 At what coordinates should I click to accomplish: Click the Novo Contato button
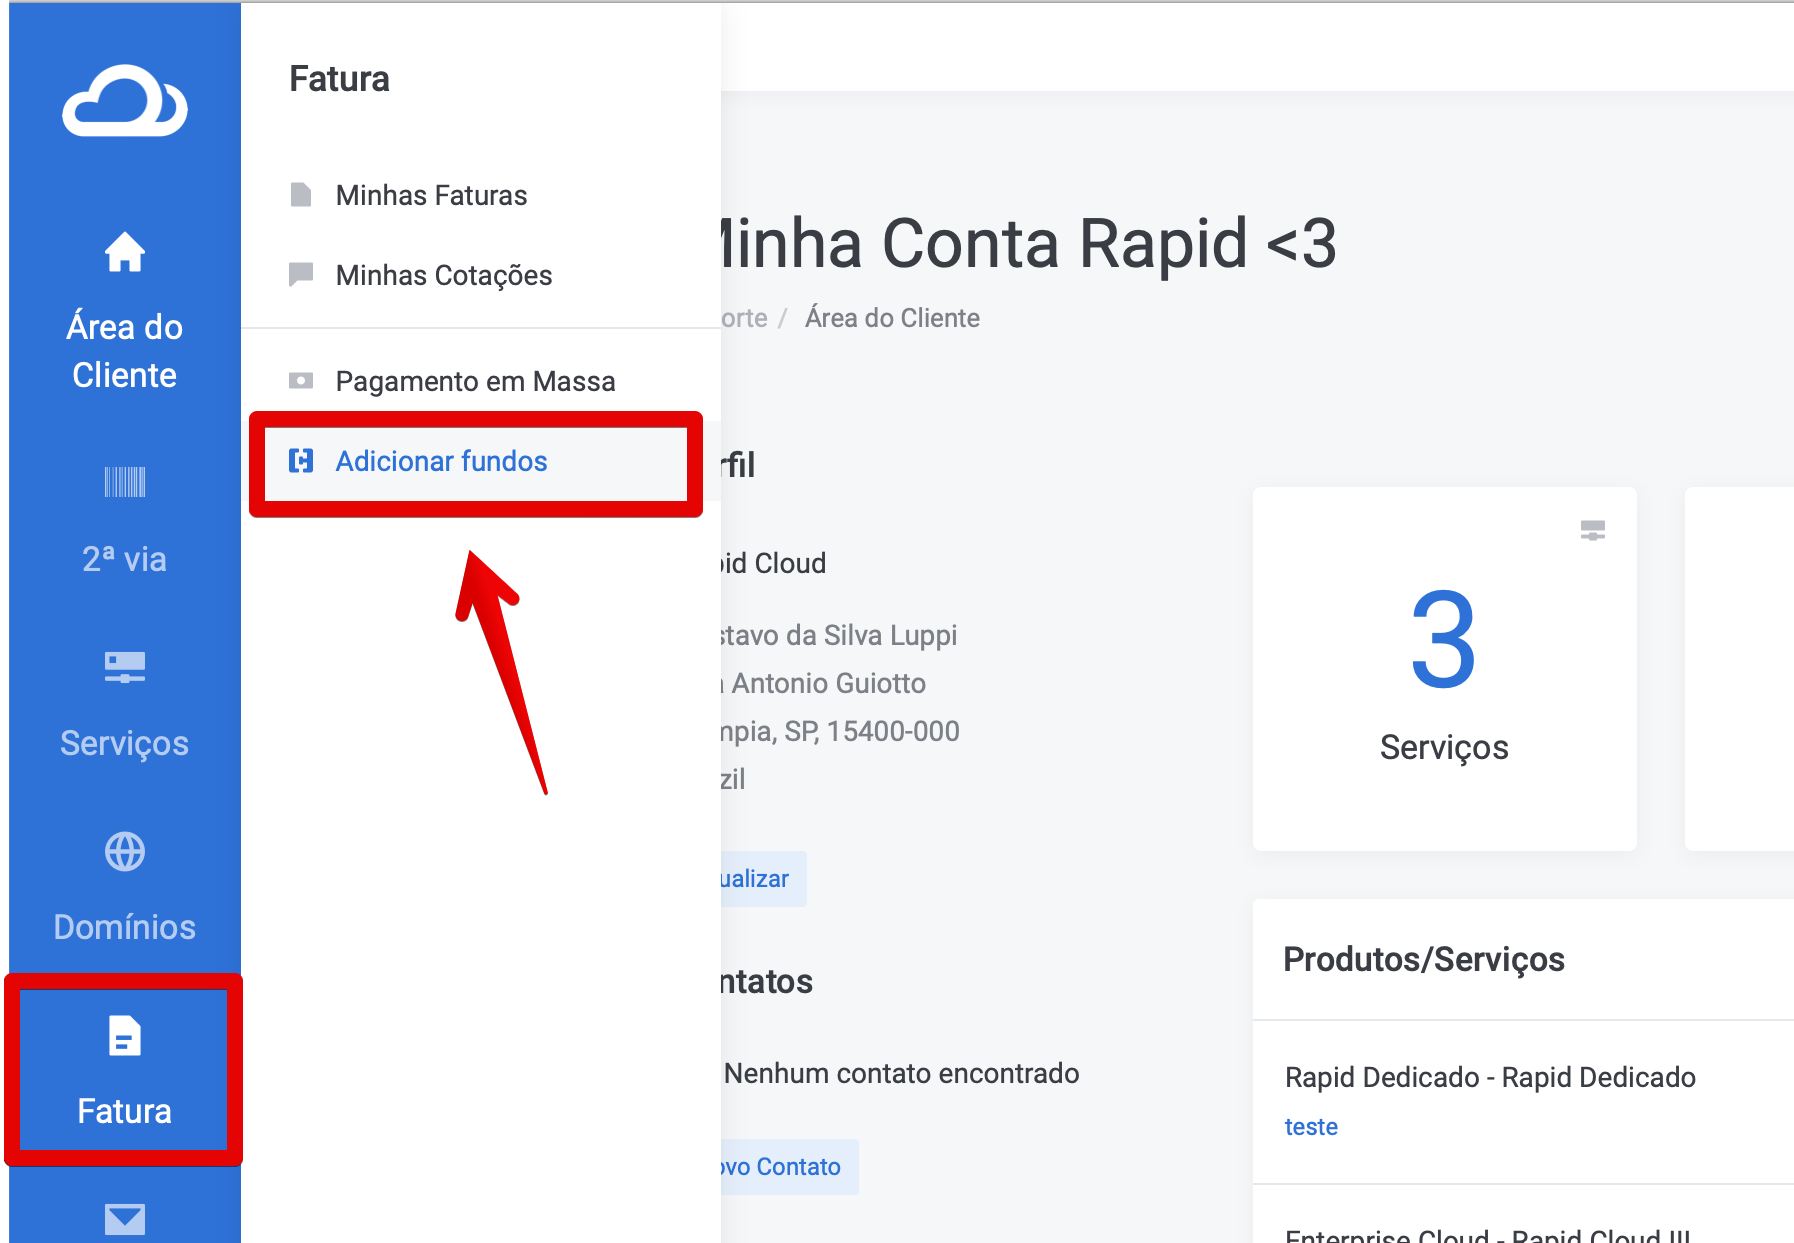click(x=789, y=1167)
